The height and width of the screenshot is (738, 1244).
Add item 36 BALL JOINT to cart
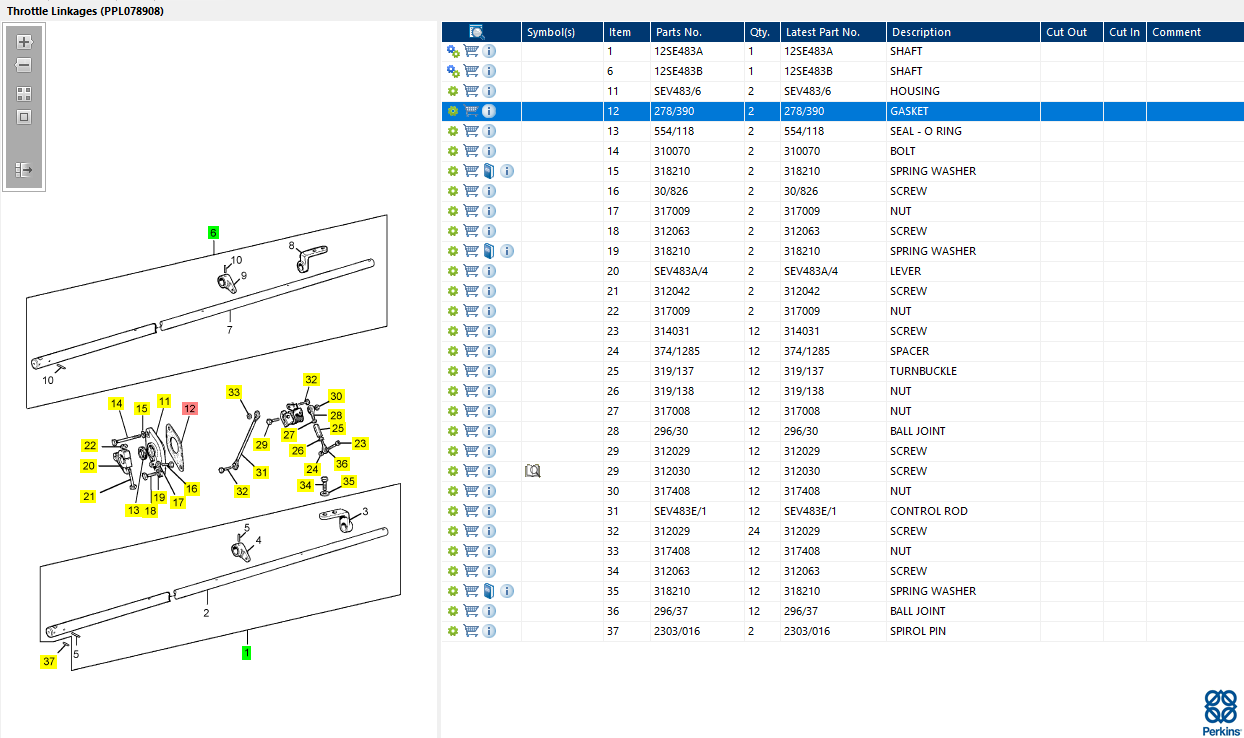(x=471, y=611)
